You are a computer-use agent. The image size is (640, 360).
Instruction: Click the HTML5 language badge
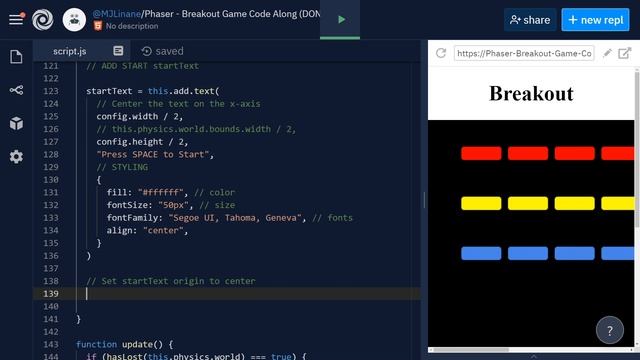98,26
